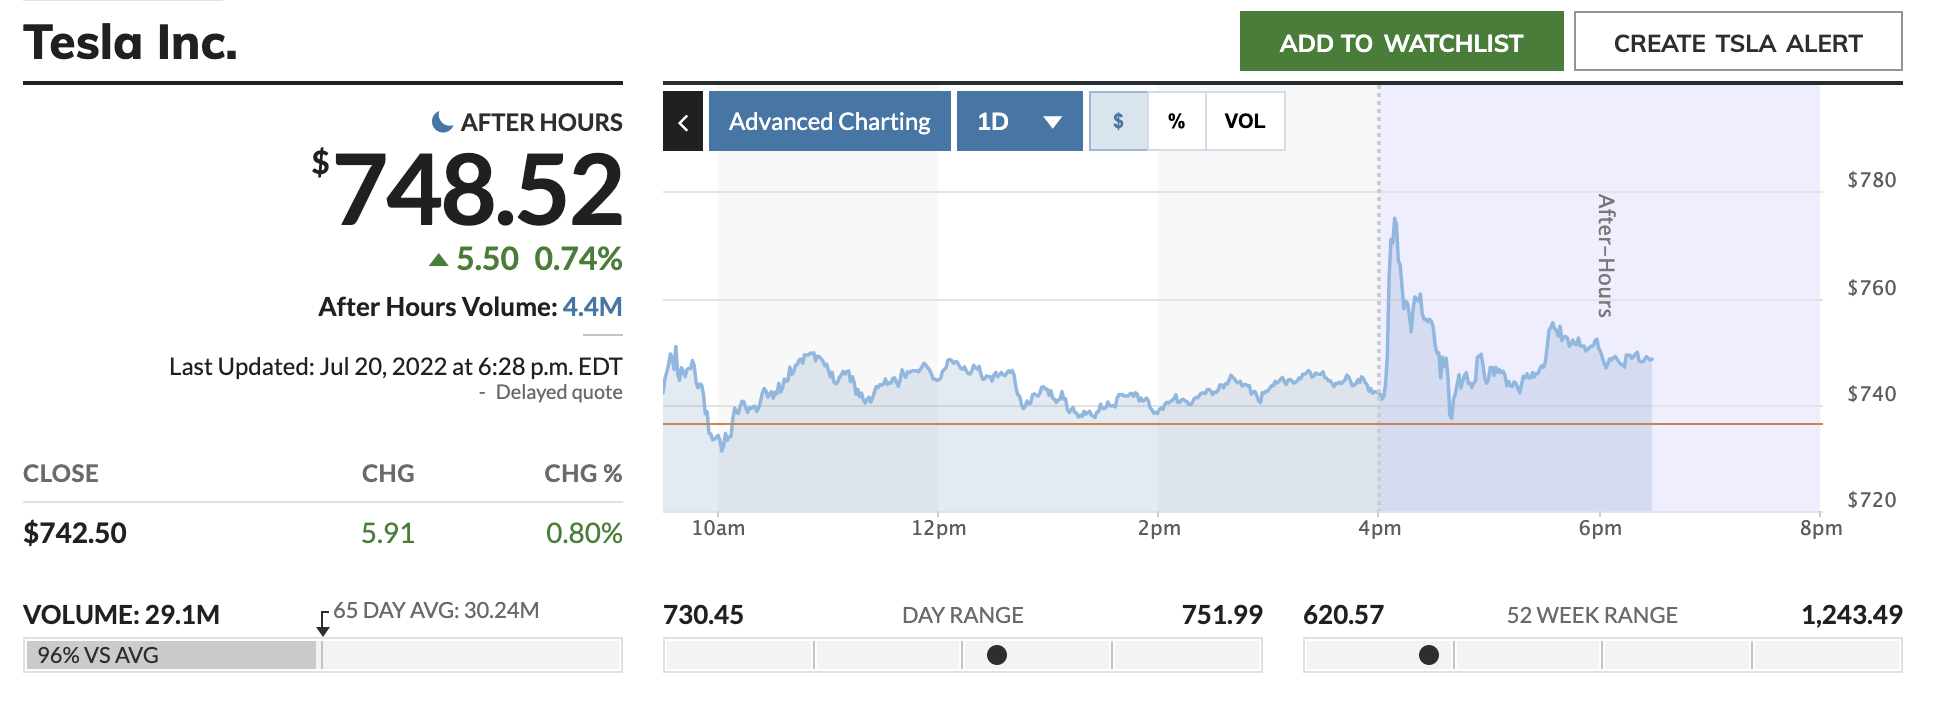Click the After-Hours label on chart
This screenshot has width=1940, height=702.
tap(1605, 256)
